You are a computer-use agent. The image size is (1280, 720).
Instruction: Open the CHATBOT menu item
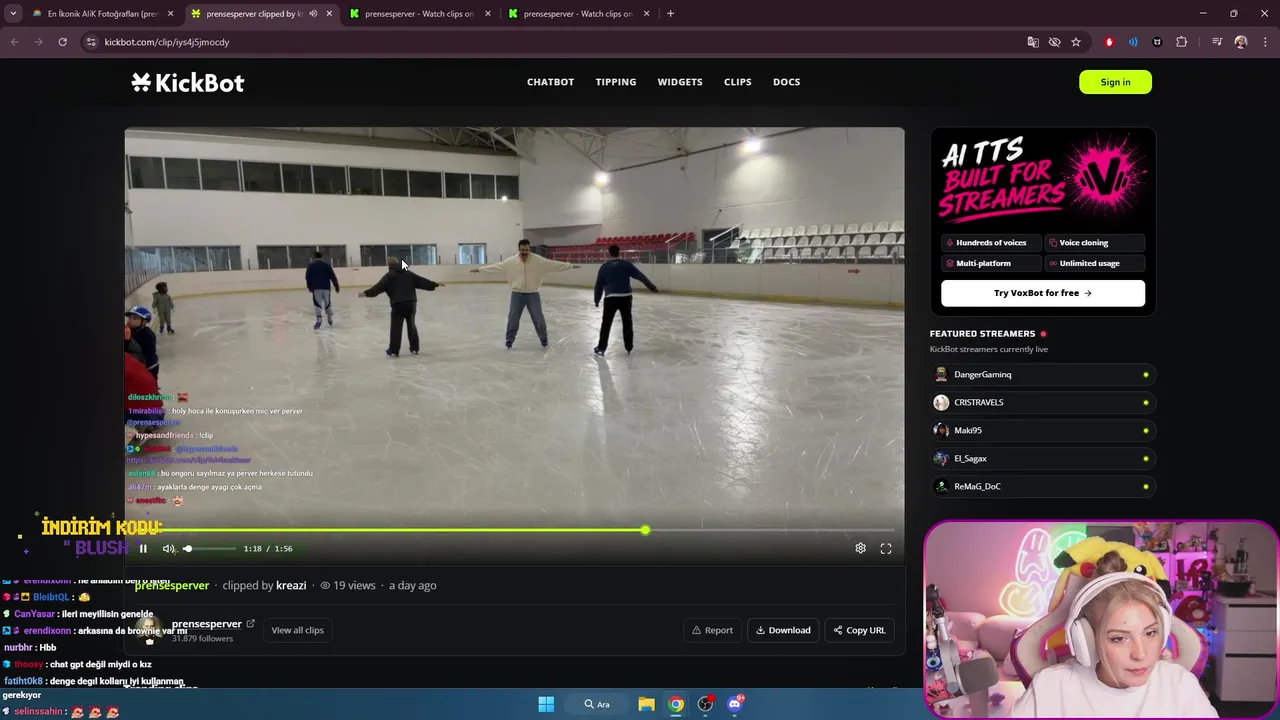550,82
